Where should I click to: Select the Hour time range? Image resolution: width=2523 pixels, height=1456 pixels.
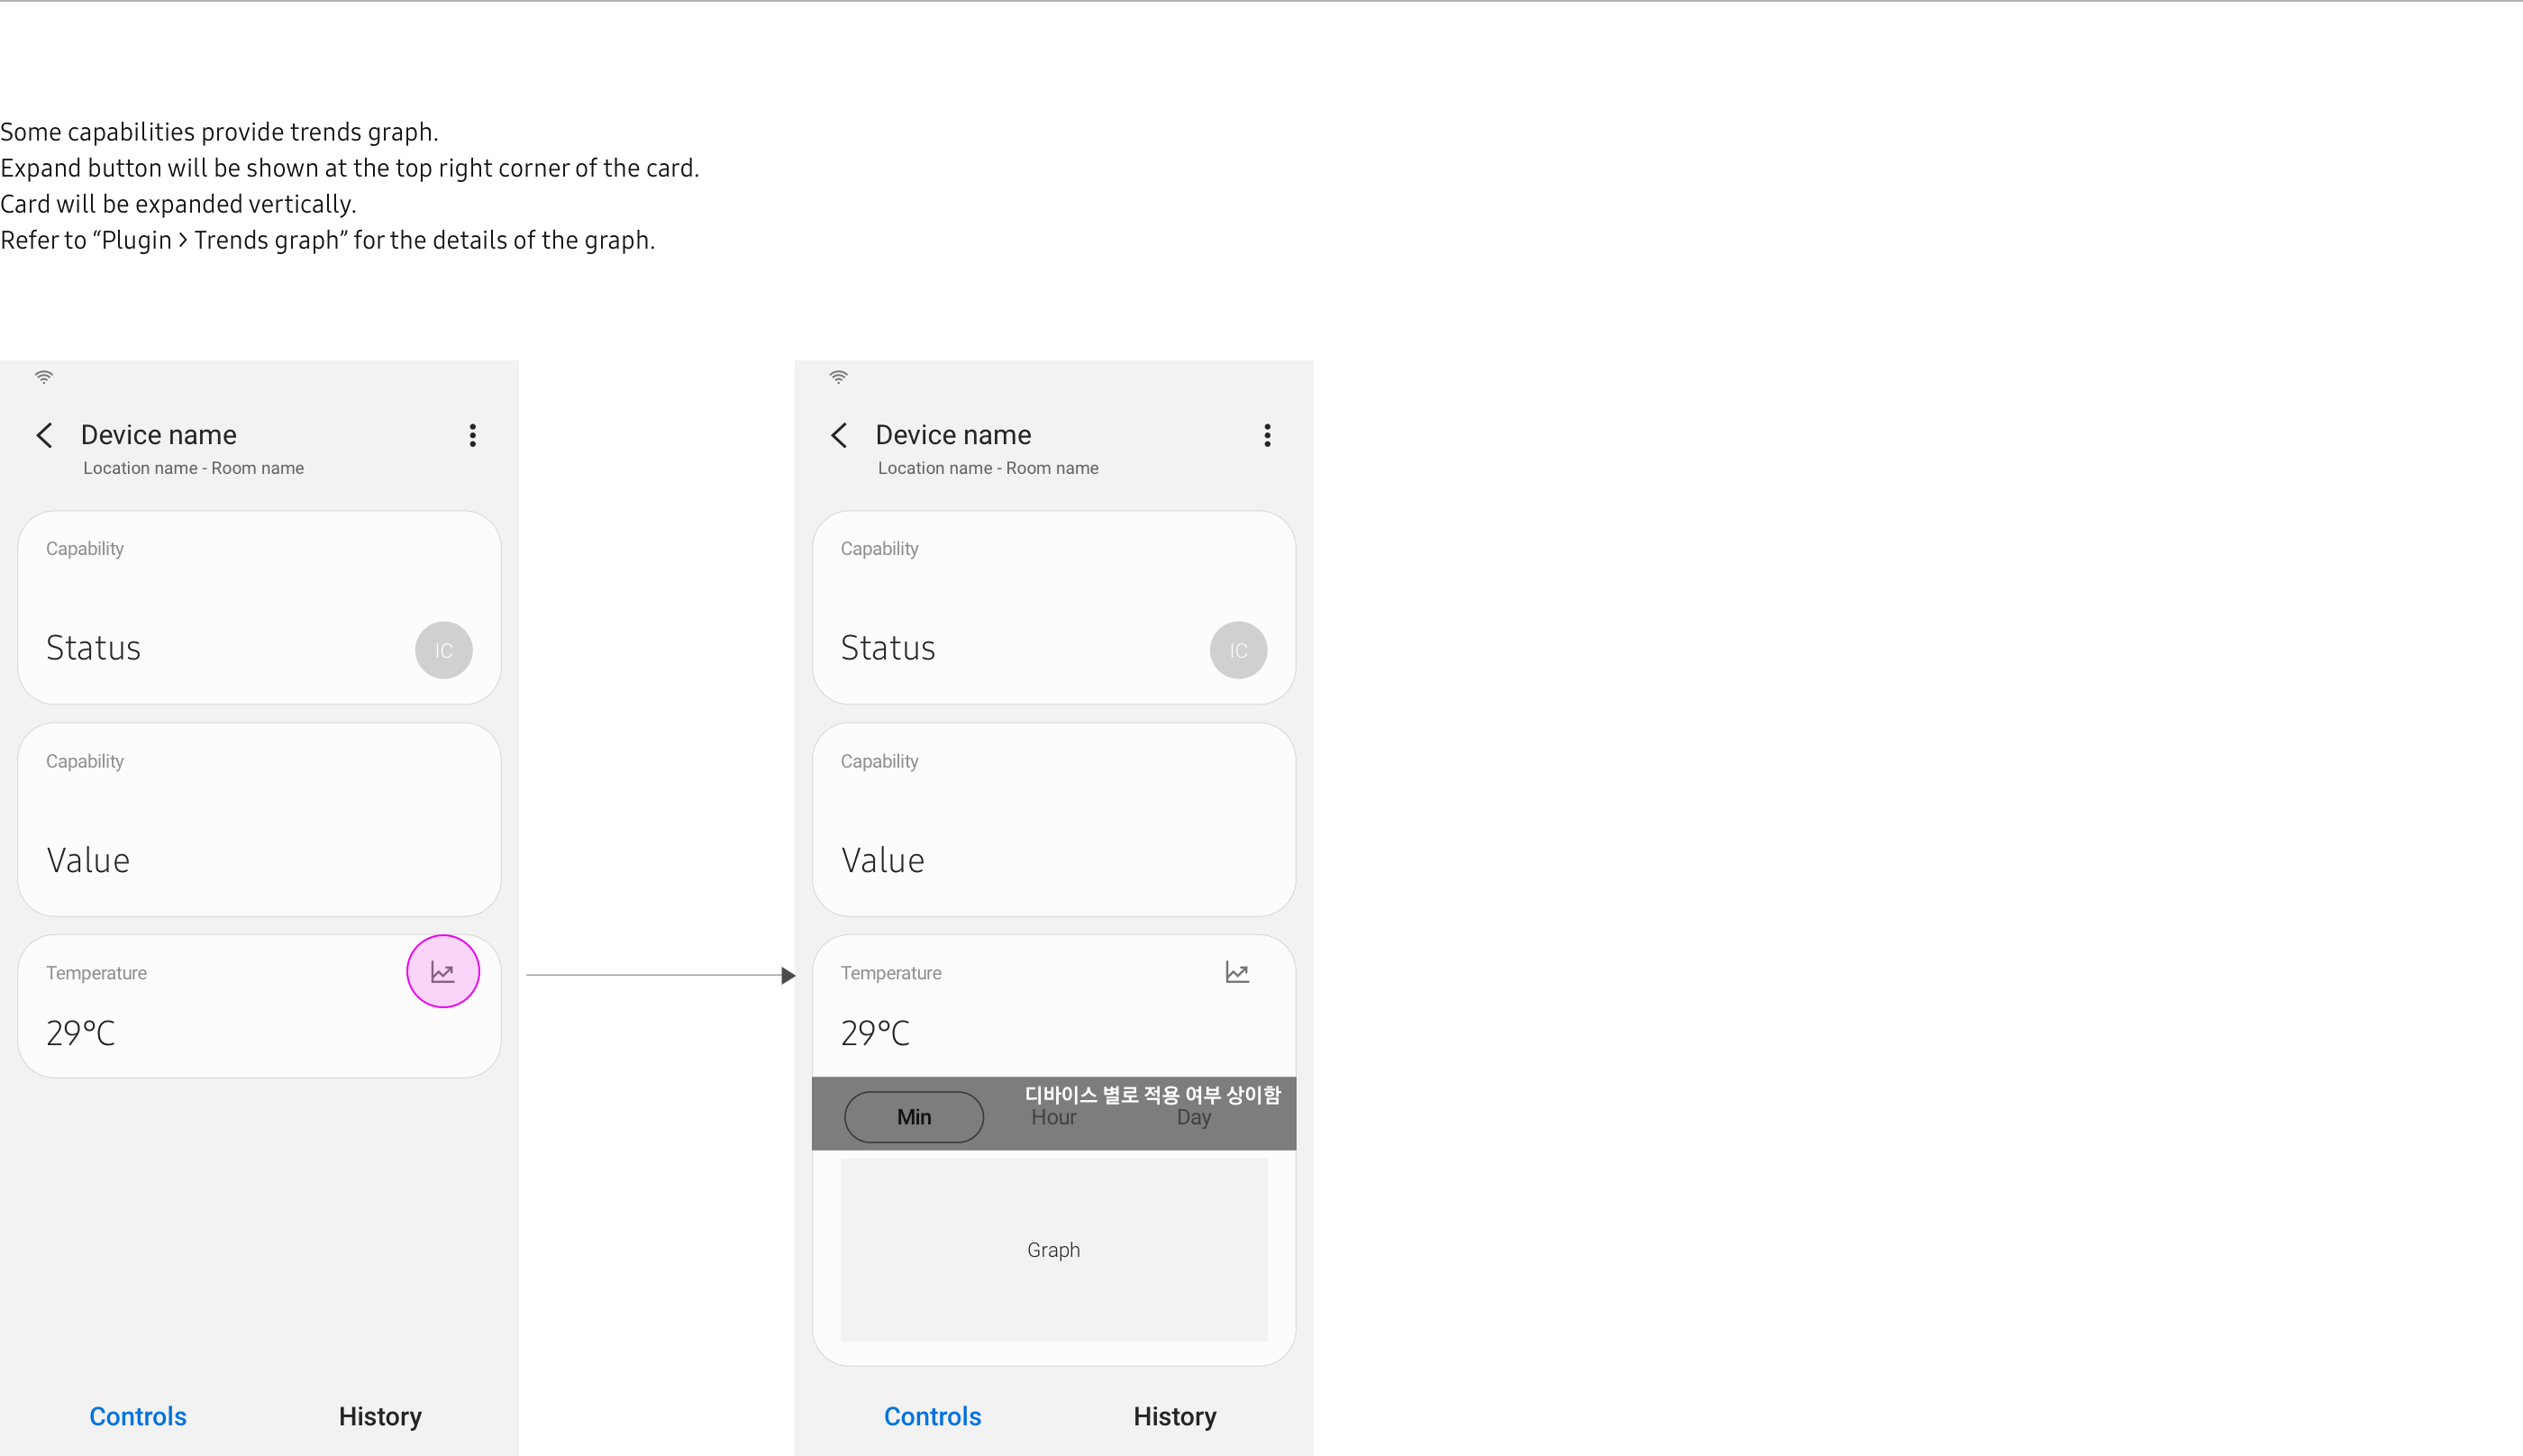(x=1053, y=1118)
